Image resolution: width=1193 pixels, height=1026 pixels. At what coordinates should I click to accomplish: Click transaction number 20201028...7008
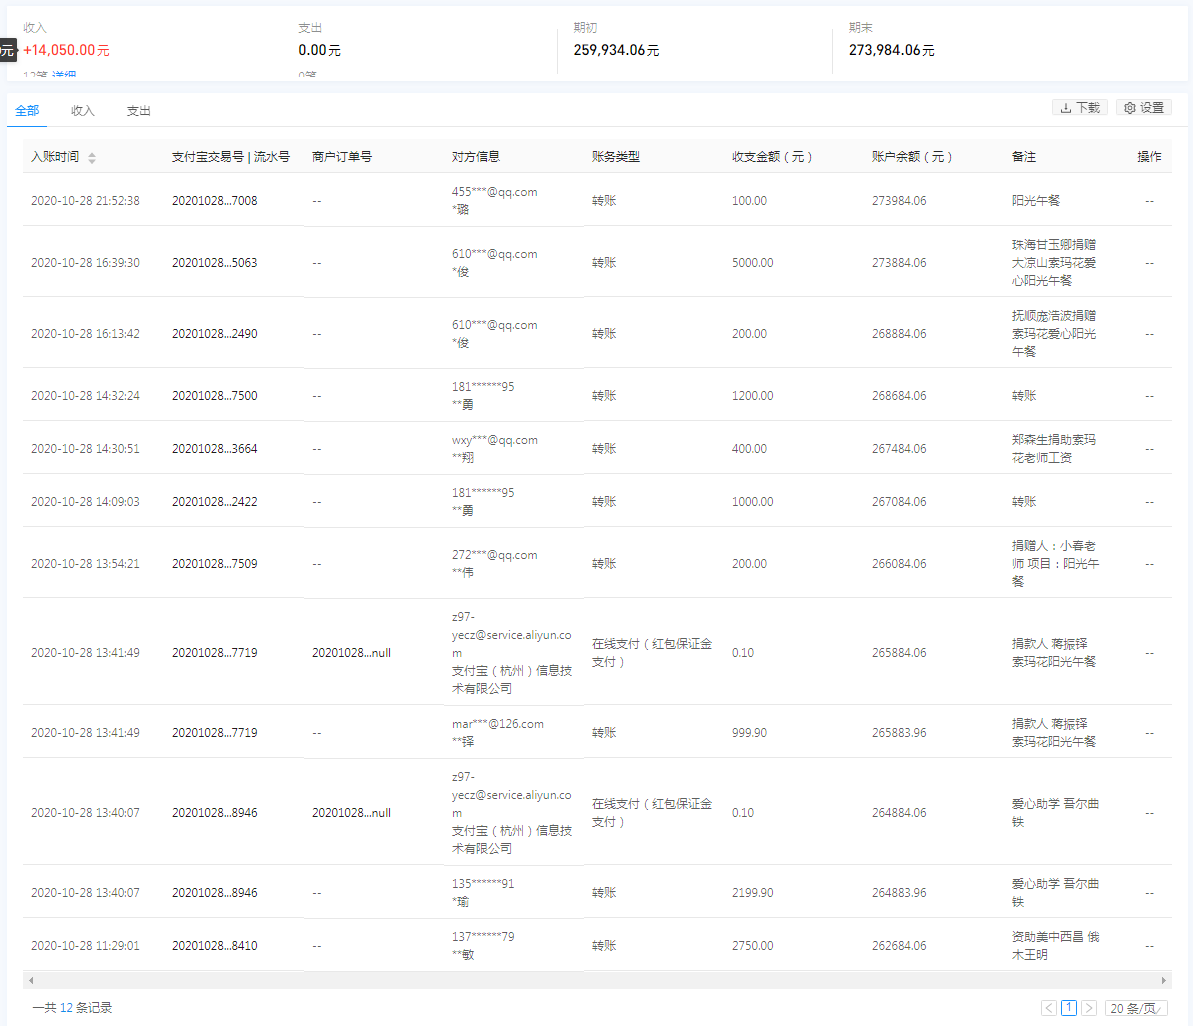[x=214, y=201]
